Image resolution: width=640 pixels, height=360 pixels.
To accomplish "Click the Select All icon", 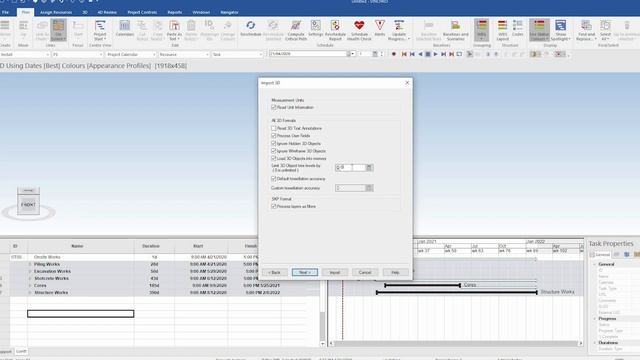I will (605, 25).
